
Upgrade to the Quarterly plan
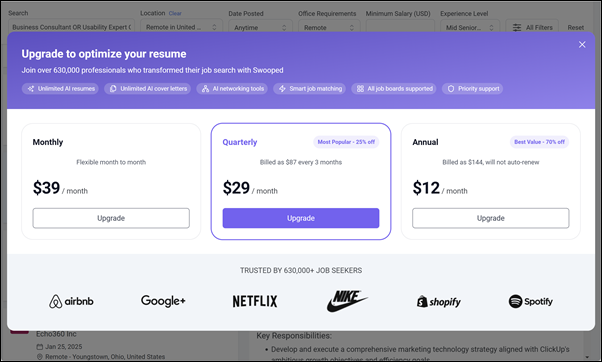pyautogui.click(x=301, y=218)
